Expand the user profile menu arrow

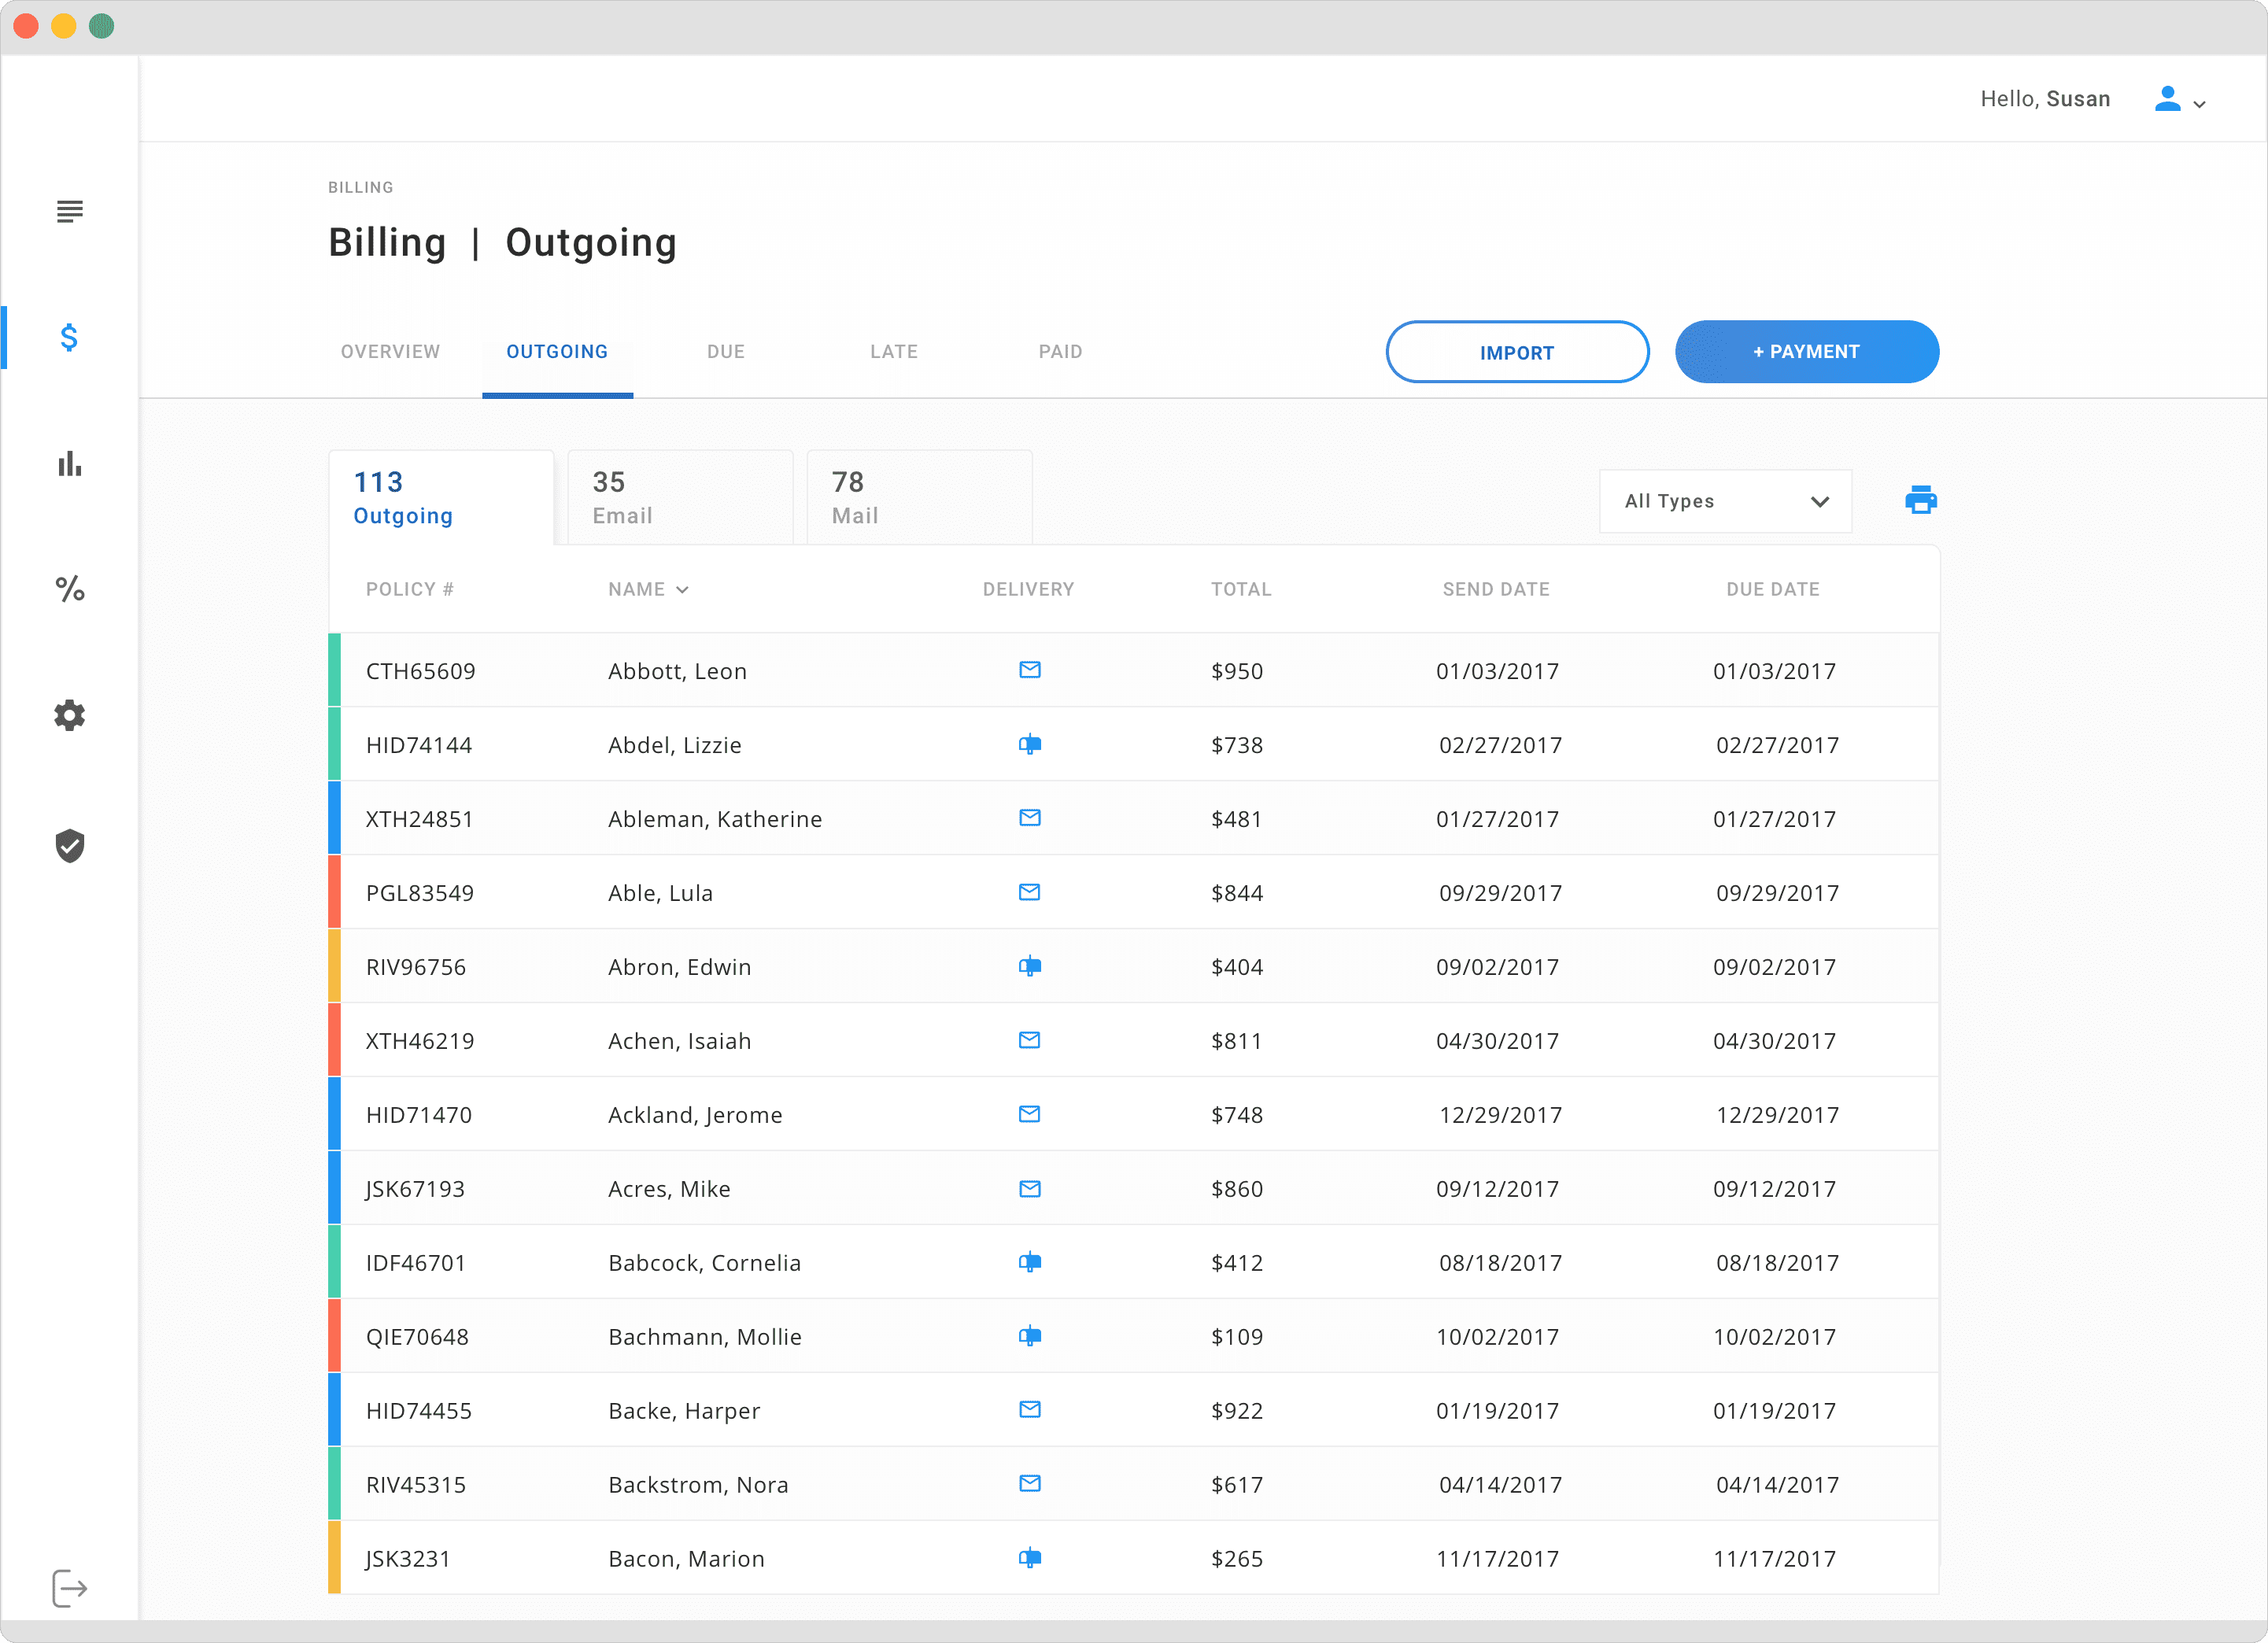[2199, 104]
